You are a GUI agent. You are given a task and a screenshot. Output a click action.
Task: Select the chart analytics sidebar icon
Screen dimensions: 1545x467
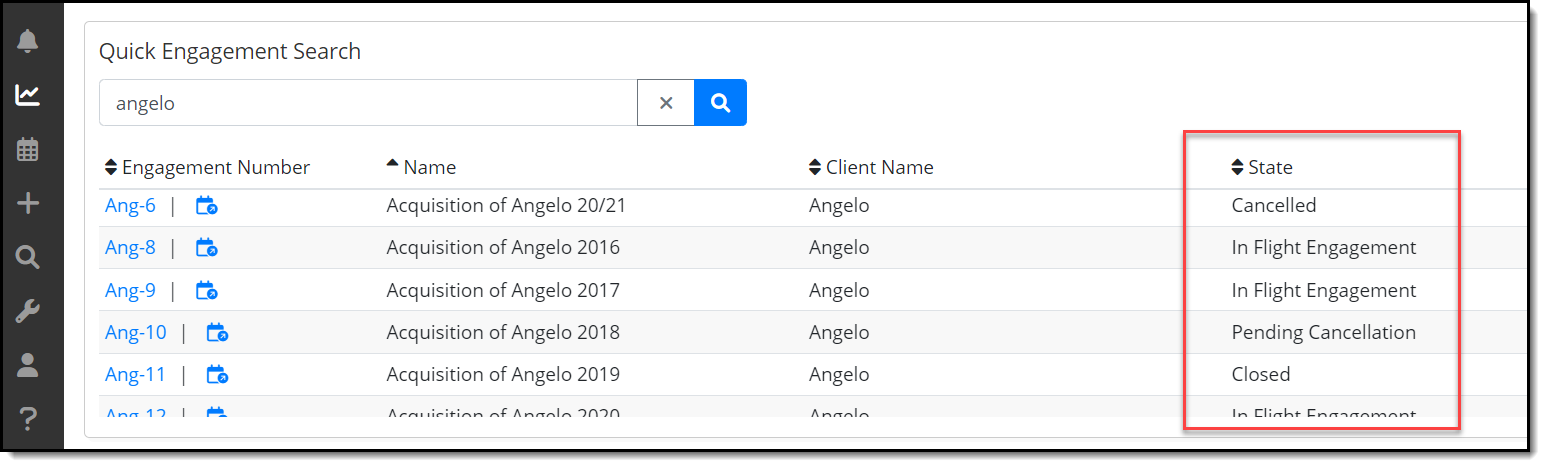tap(28, 95)
